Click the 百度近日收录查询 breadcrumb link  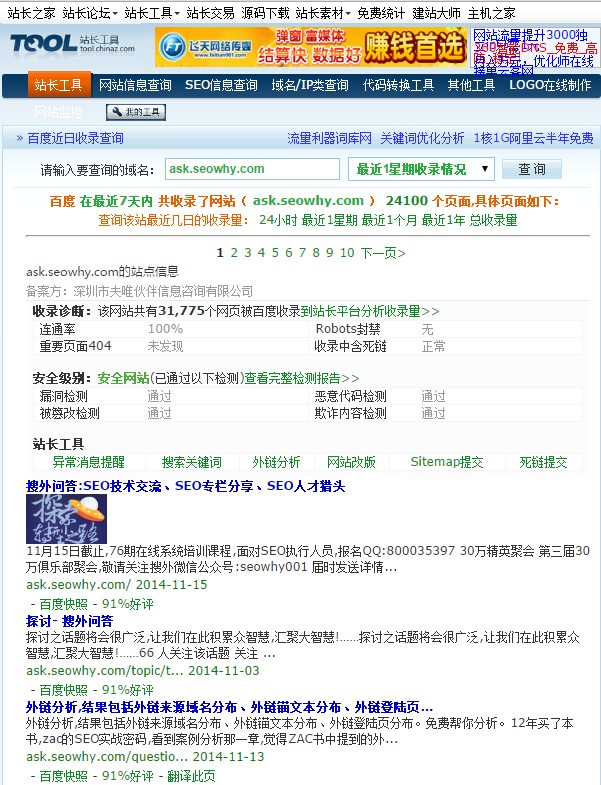75,138
